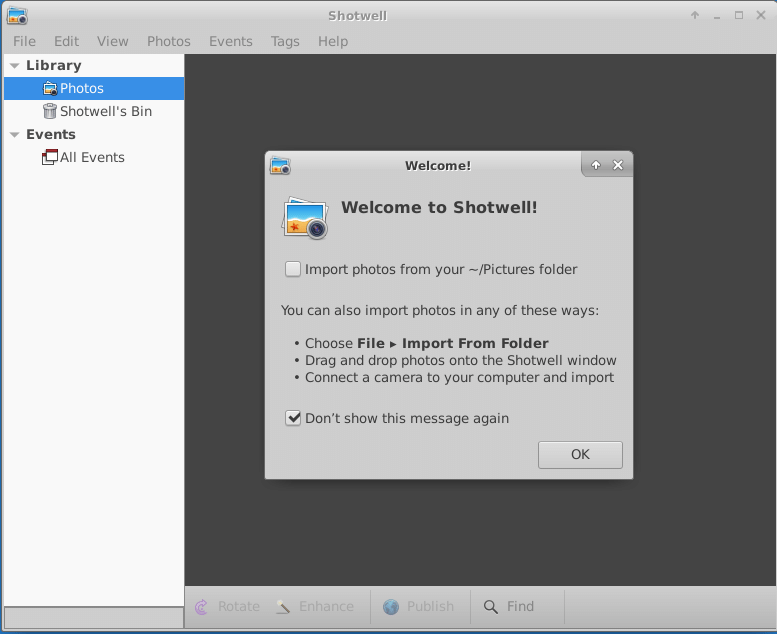This screenshot has width=777, height=634.
Task: Minimize the Shotwell main window
Action: pos(717,16)
